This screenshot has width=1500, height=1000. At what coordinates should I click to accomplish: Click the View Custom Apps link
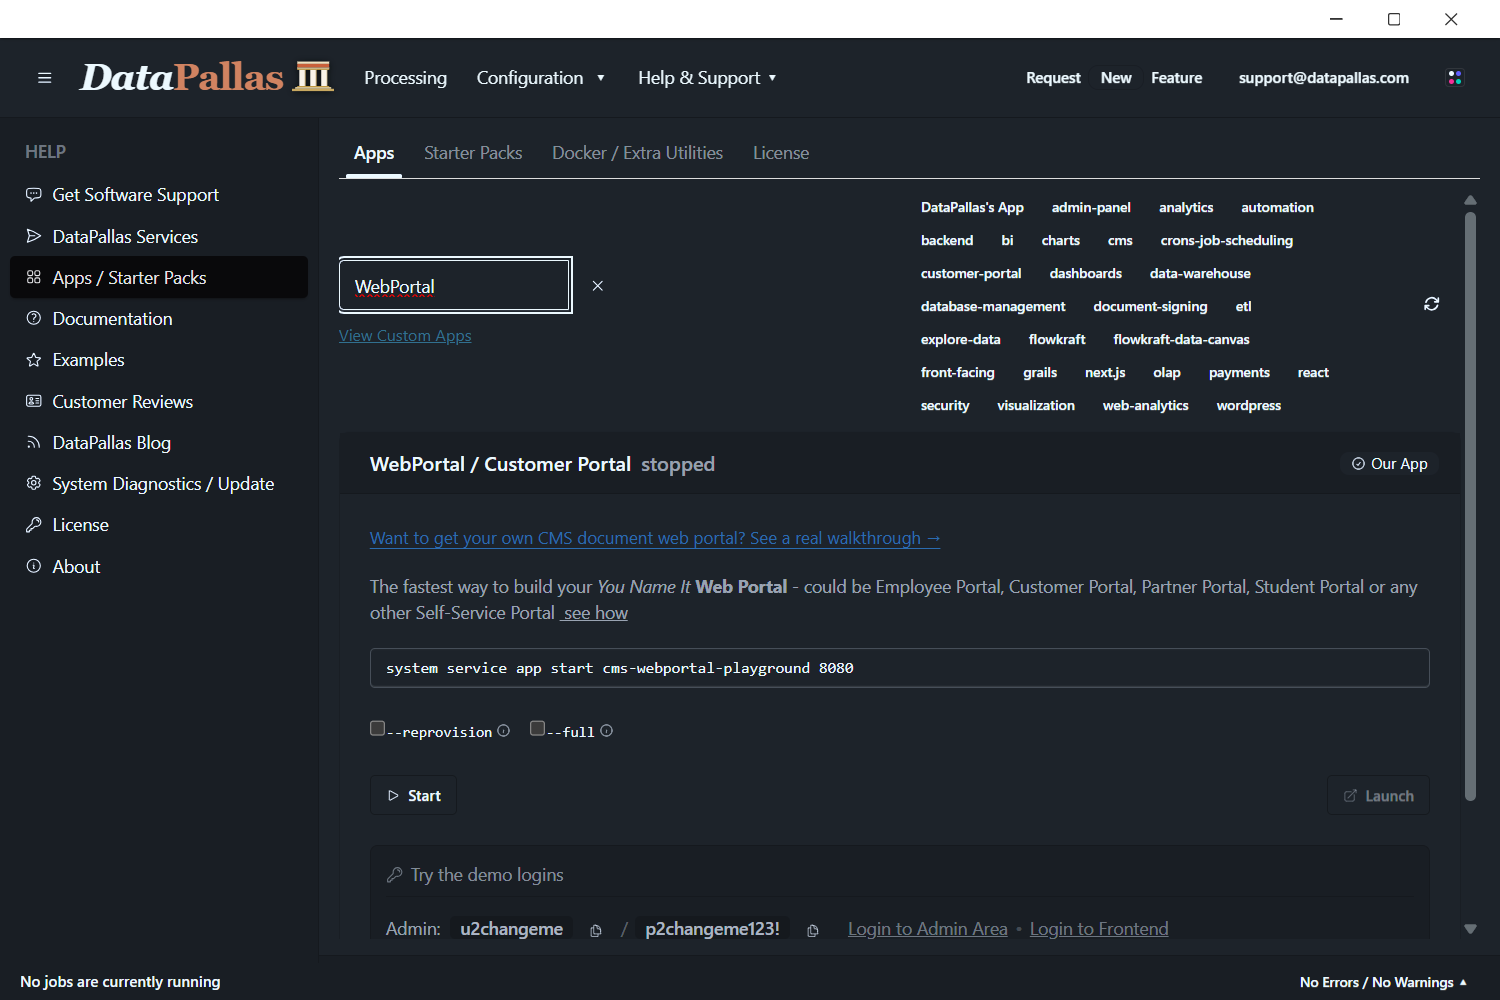[x=405, y=336]
